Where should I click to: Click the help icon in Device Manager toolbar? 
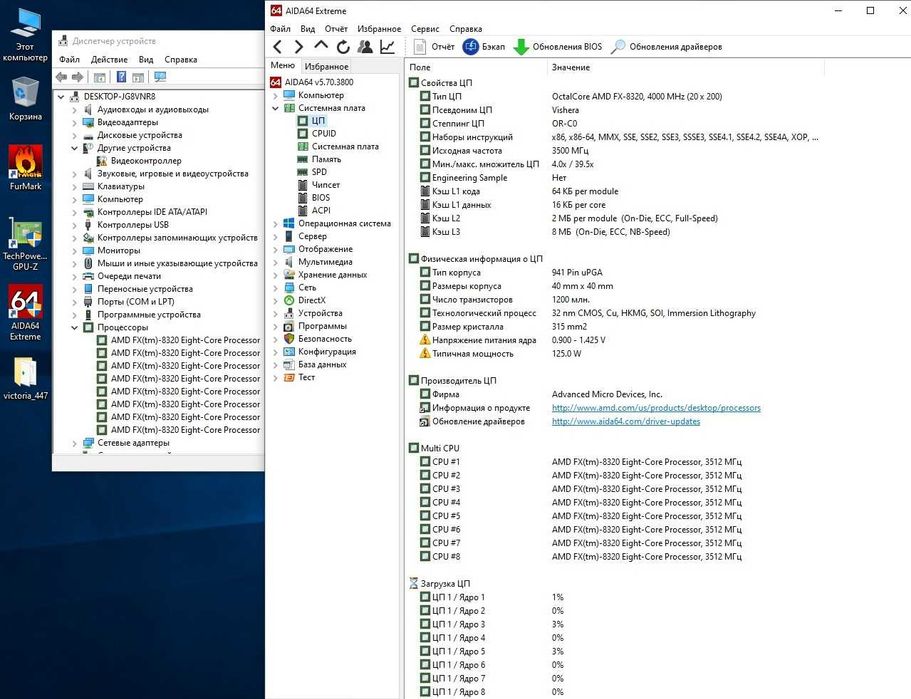pos(121,77)
